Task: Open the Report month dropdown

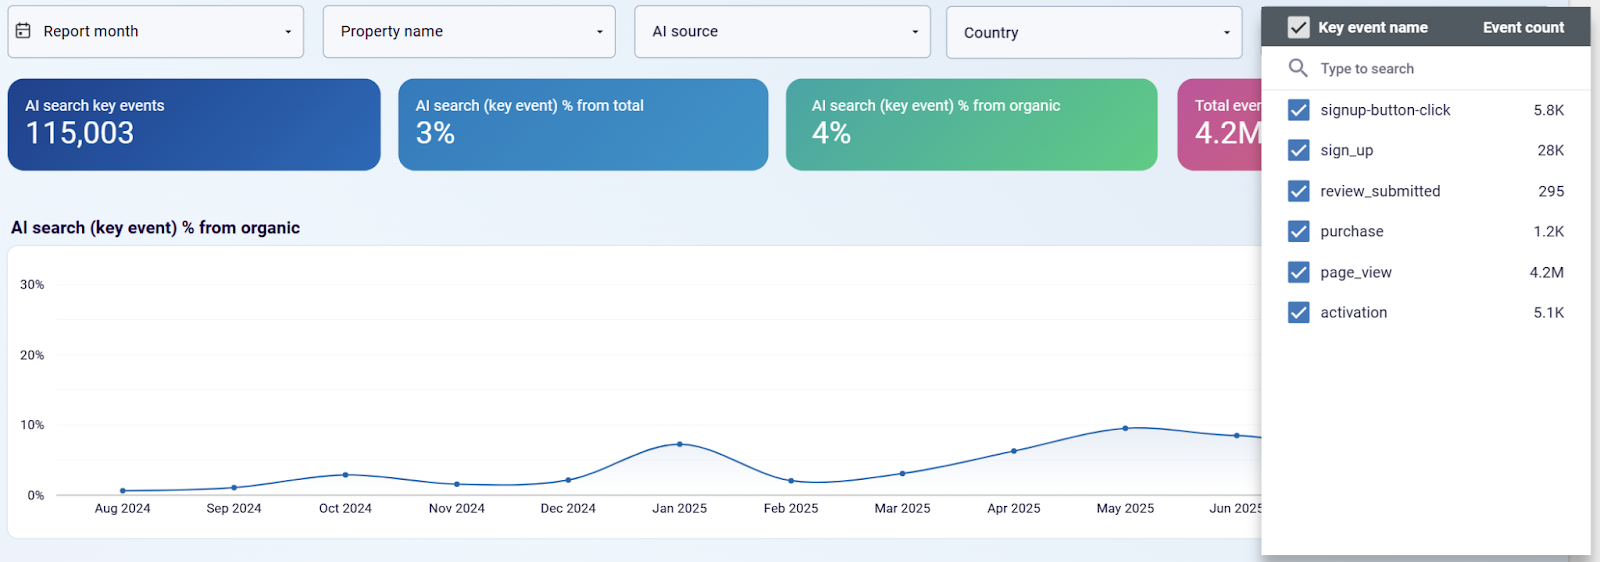Action: pos(156,32)
